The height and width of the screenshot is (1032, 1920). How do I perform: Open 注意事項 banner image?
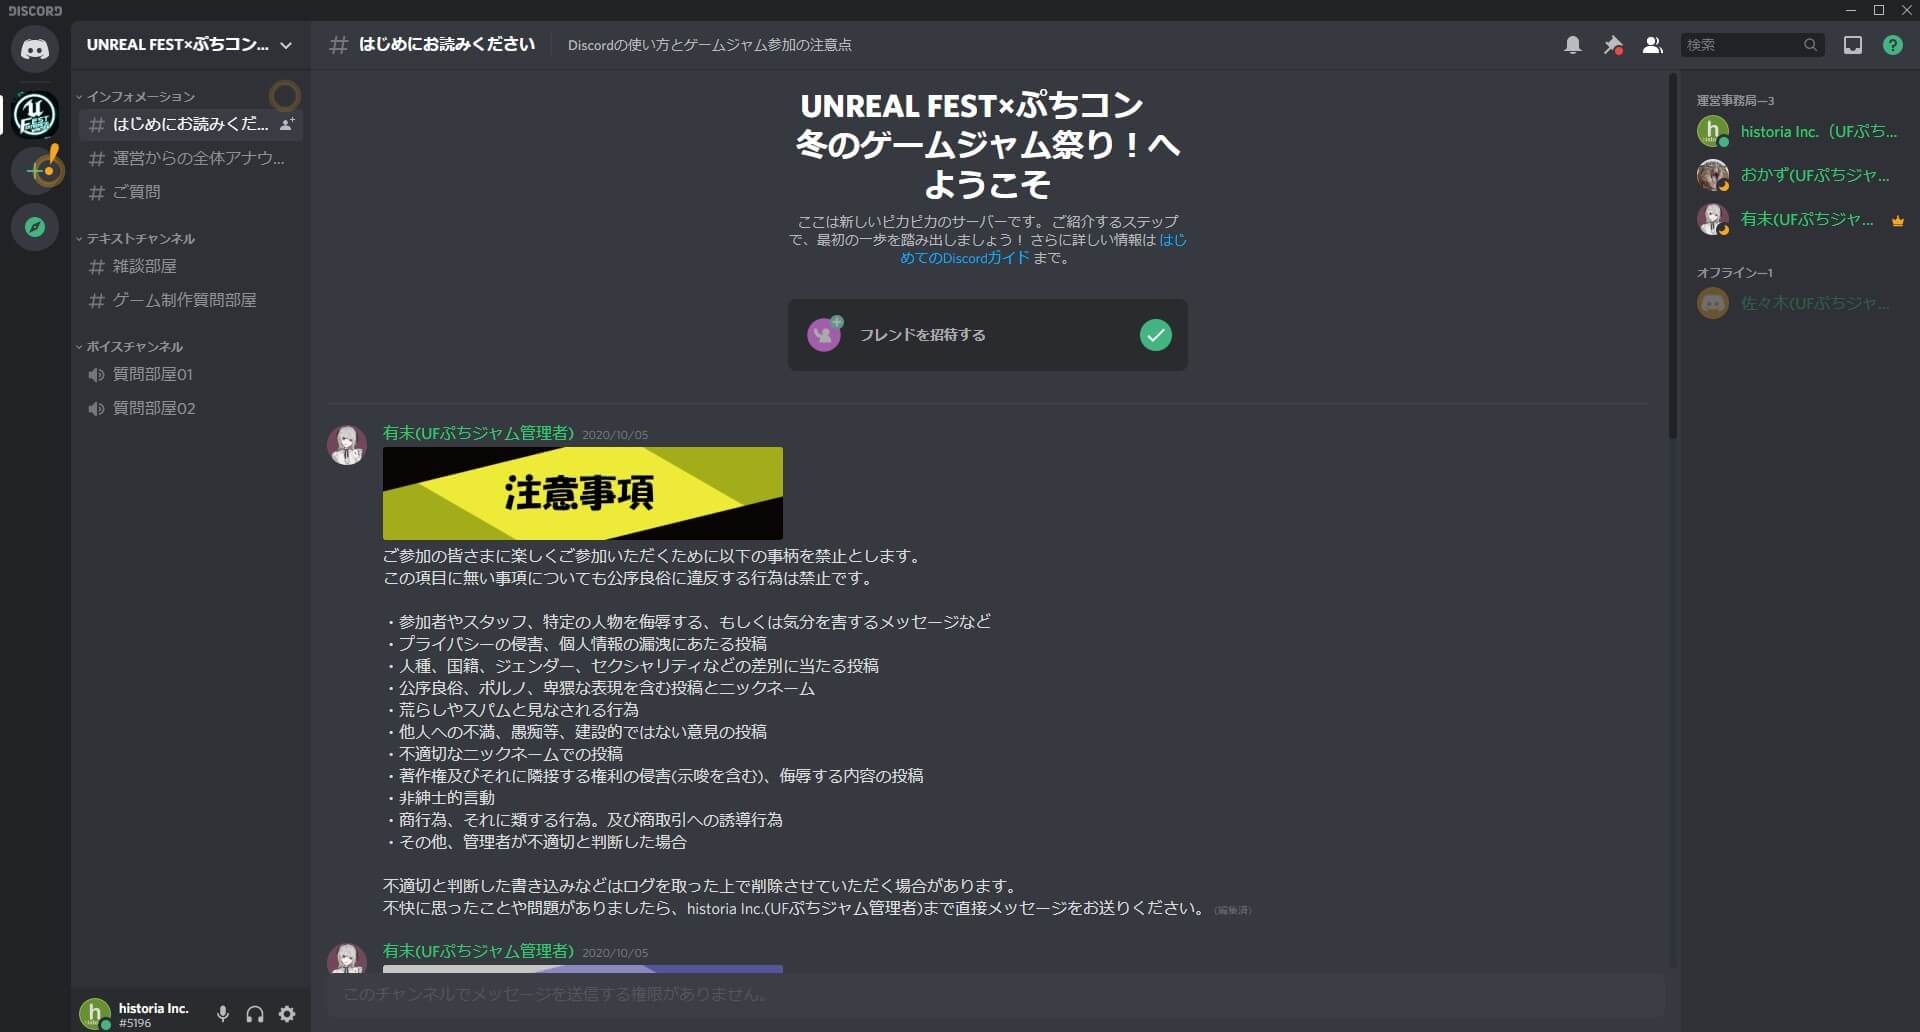583,494
